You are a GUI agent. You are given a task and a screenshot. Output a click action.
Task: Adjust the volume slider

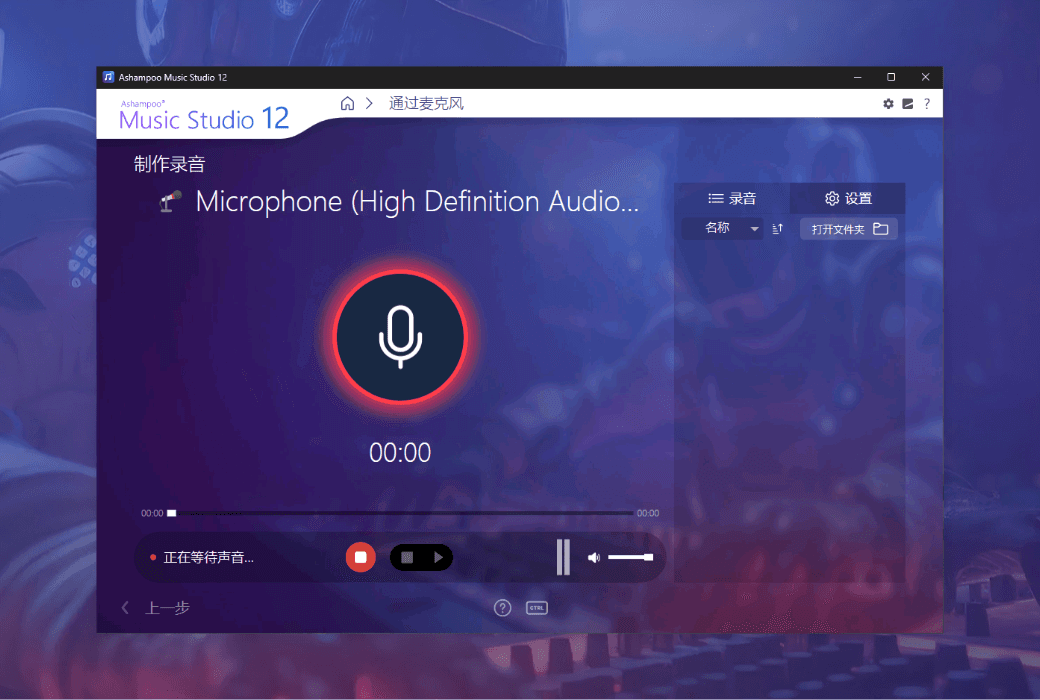pos(630,557)
